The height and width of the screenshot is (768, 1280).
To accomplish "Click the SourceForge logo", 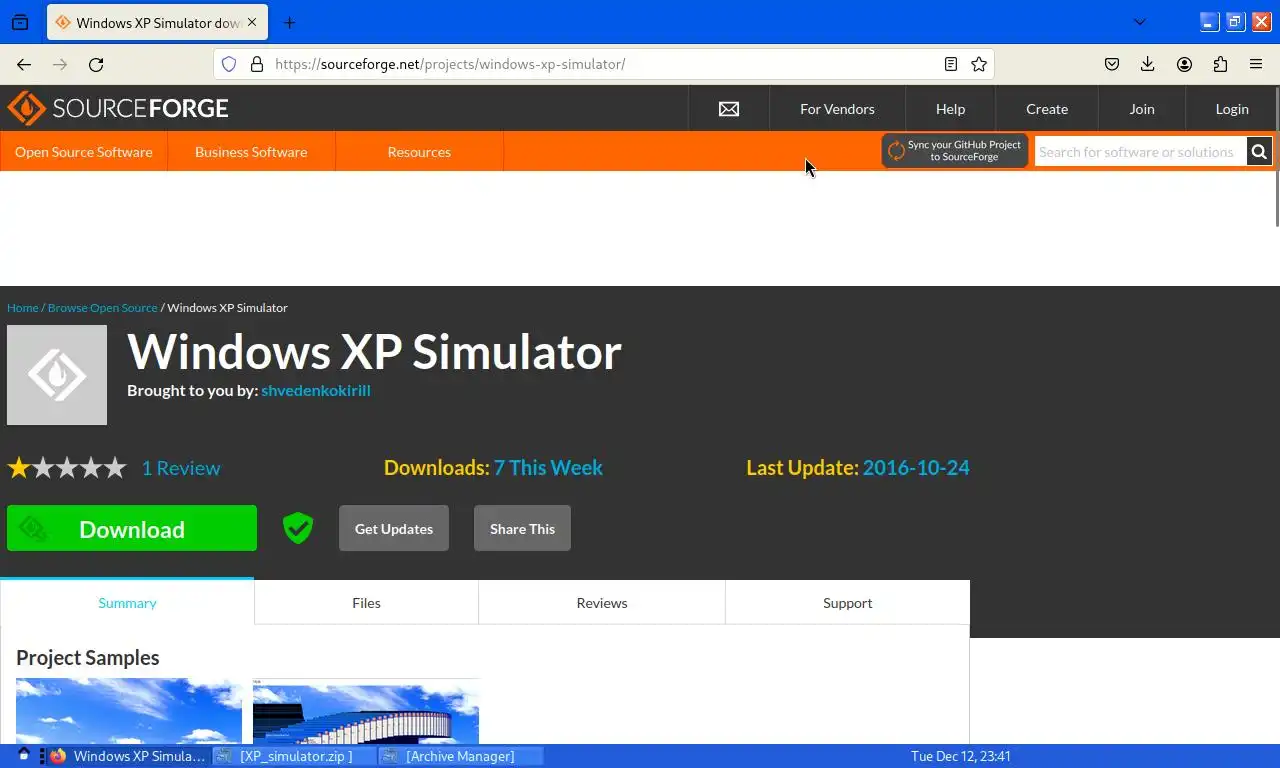I will pyautogui.click(x=118, y=108).
